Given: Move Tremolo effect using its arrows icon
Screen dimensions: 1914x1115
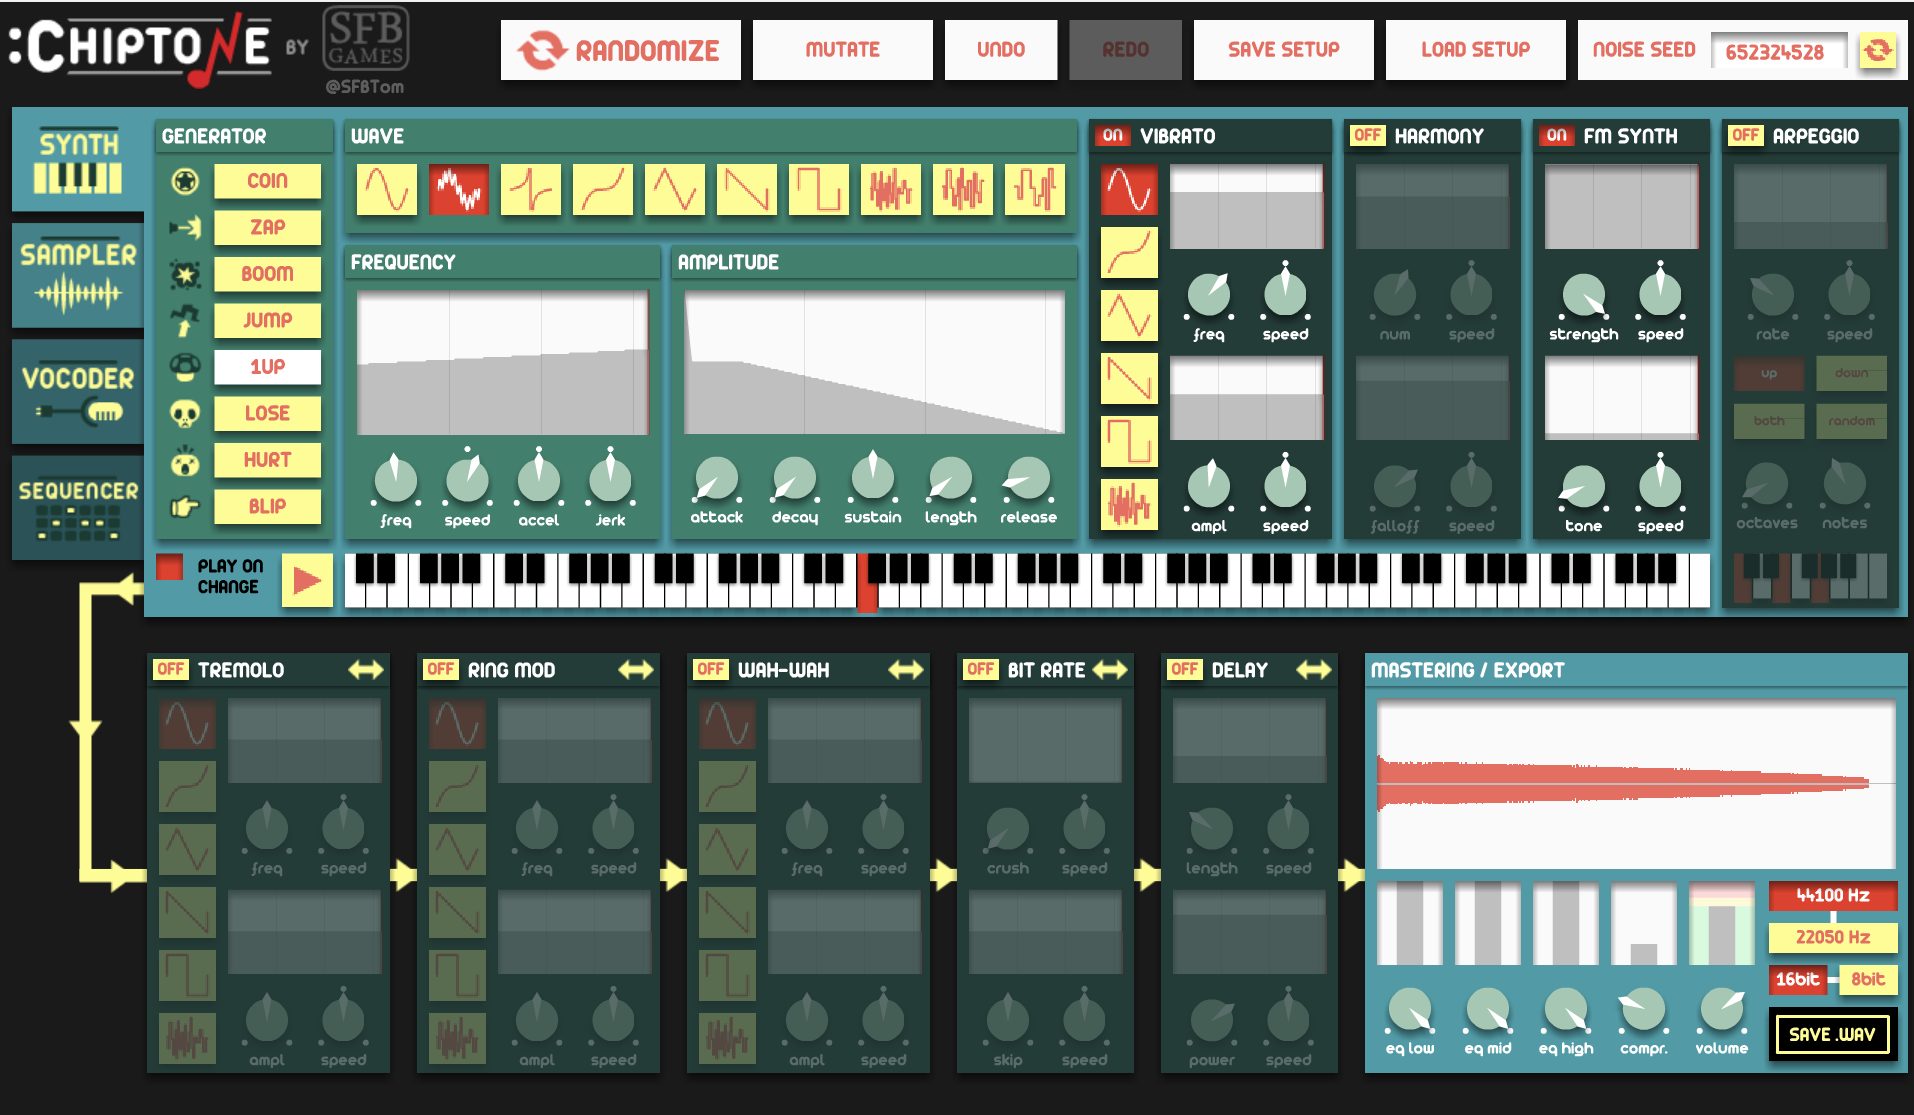Looking at the screenshot, I should point(366,670).
